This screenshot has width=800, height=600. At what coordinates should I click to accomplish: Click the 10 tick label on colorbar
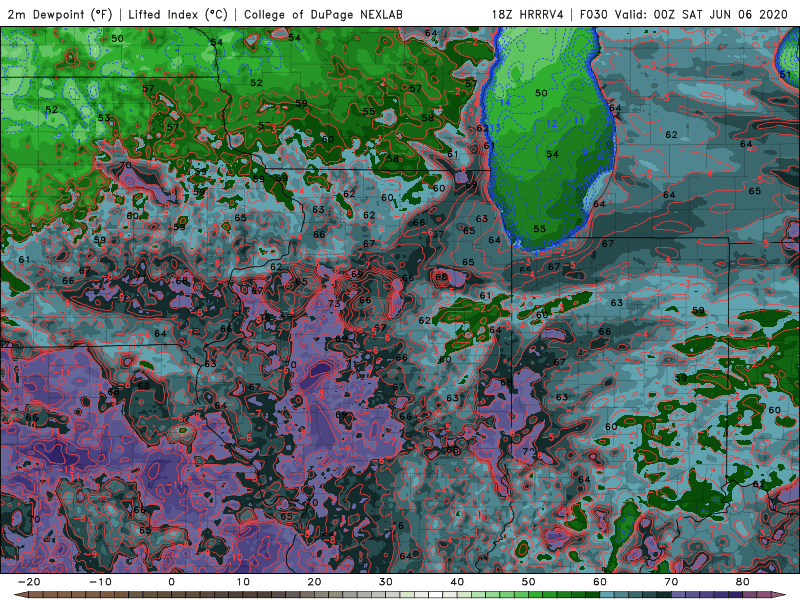coord(243,582)
